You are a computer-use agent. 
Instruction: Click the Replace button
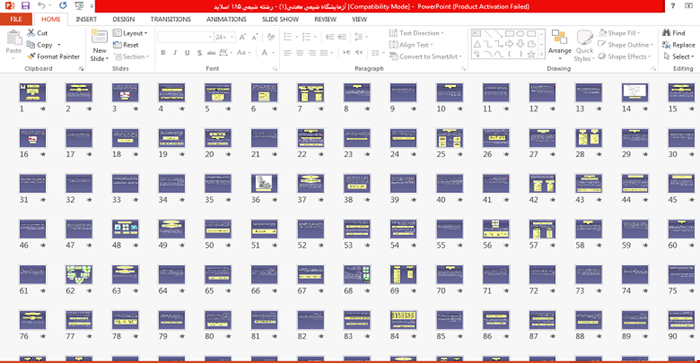coord(679,45)
